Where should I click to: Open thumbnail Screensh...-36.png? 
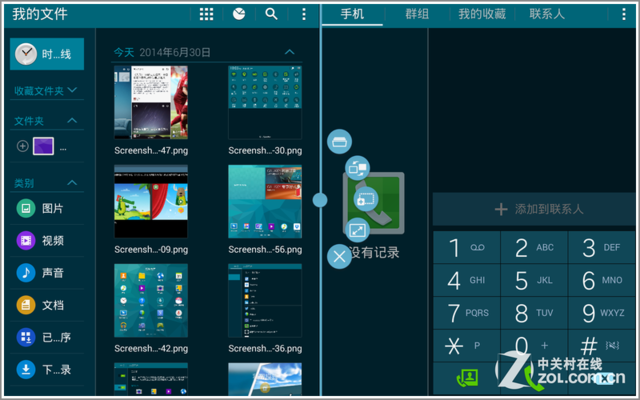(x=265, y=300)
